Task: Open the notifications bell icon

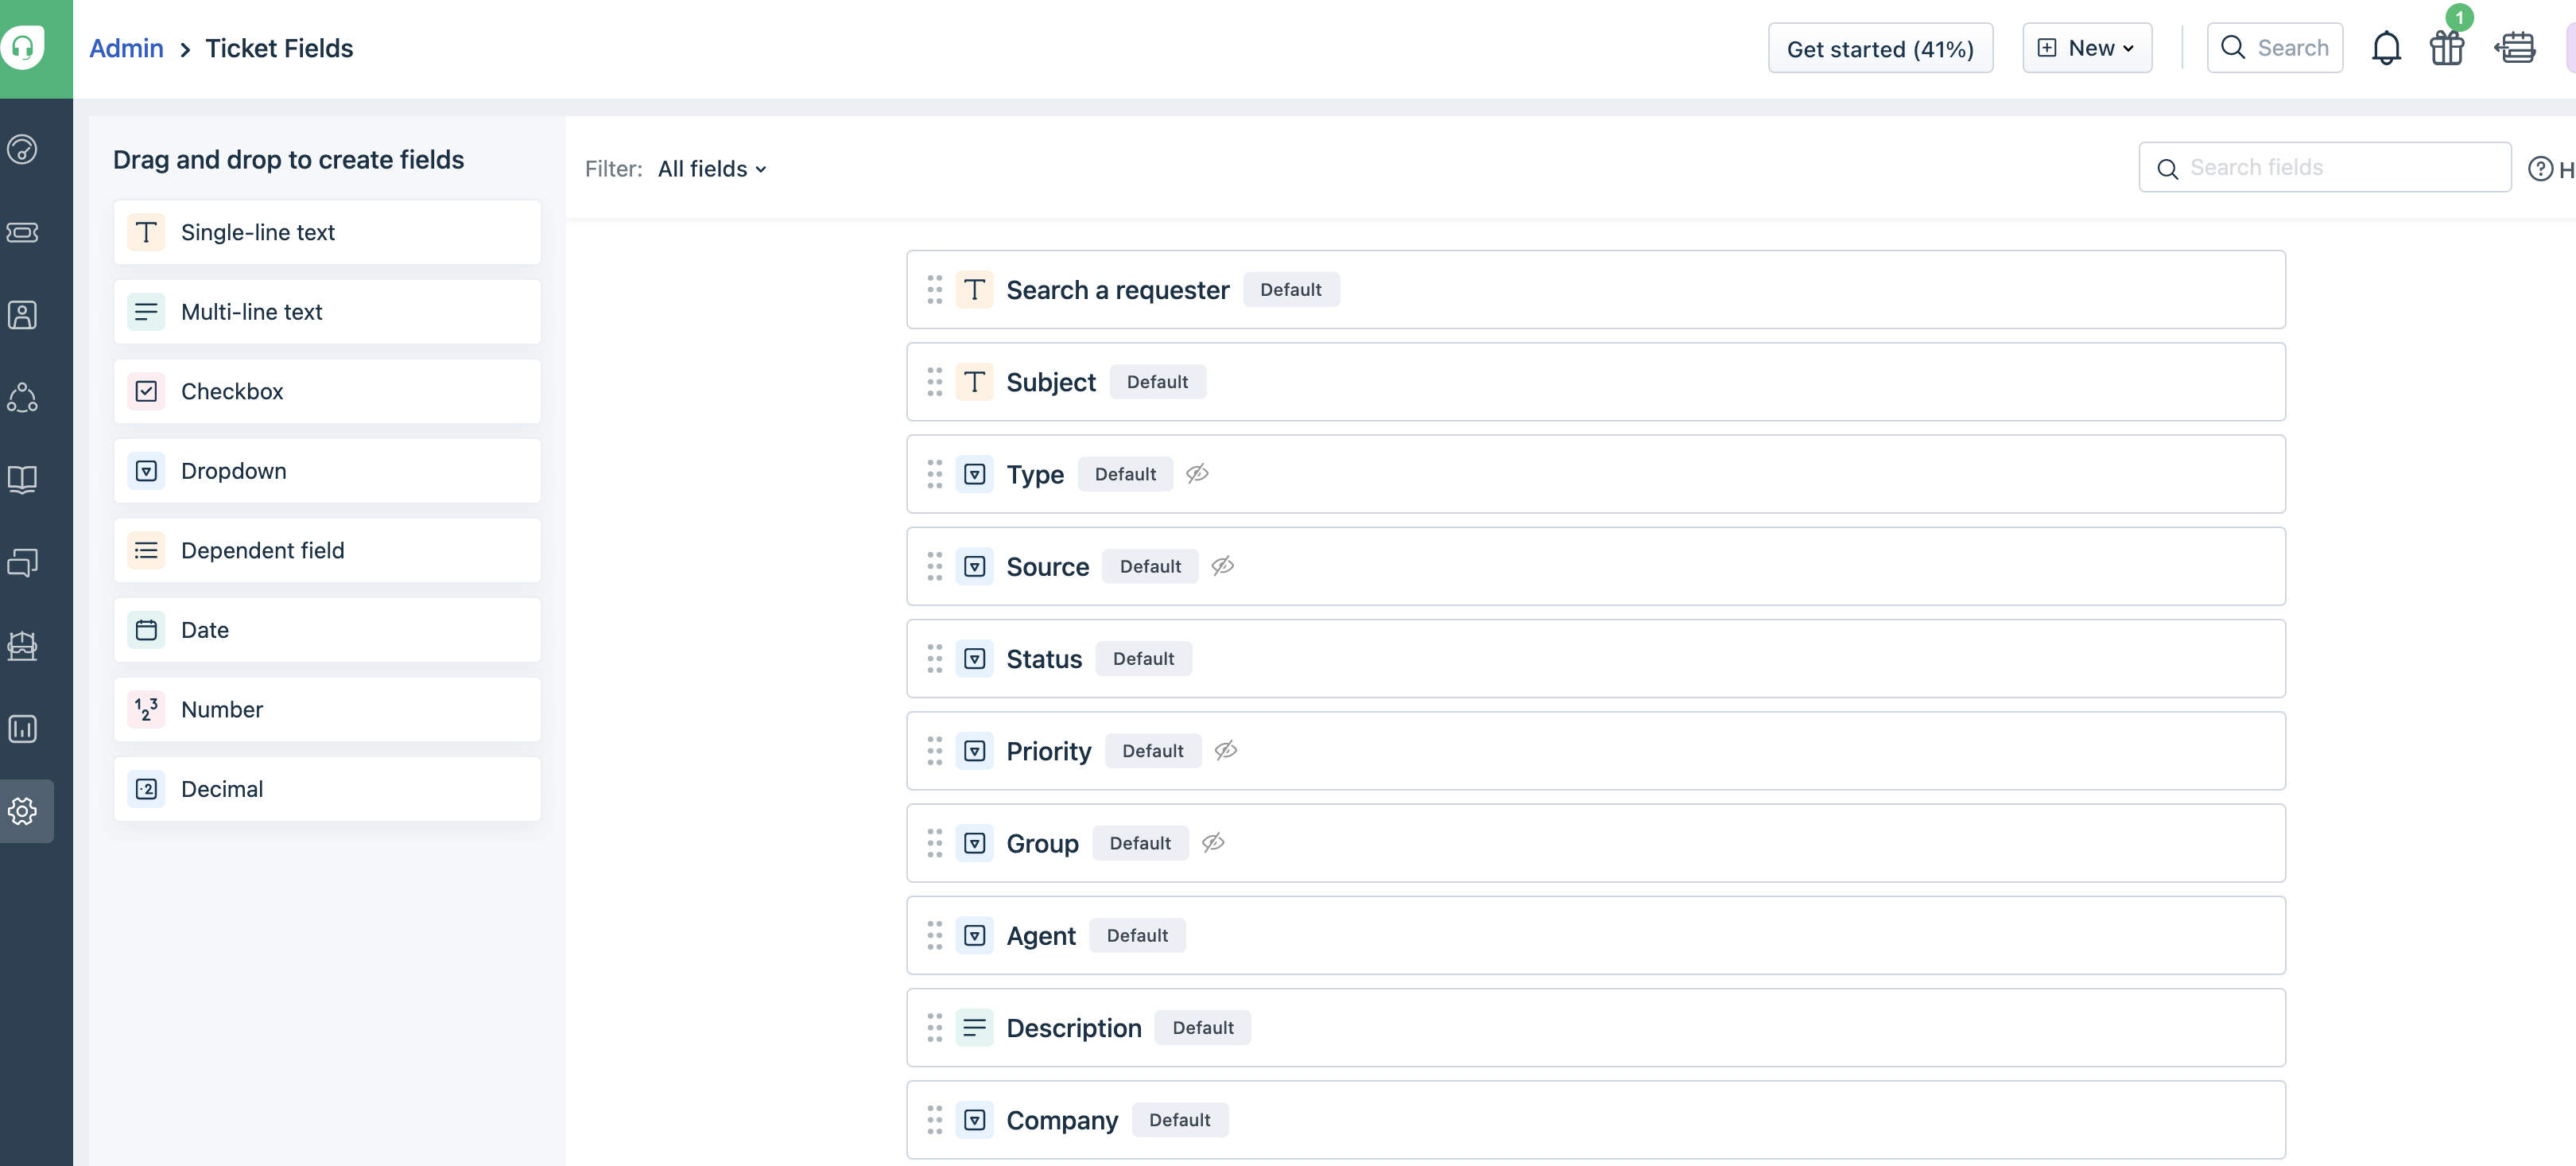Action: point(2385,48)
